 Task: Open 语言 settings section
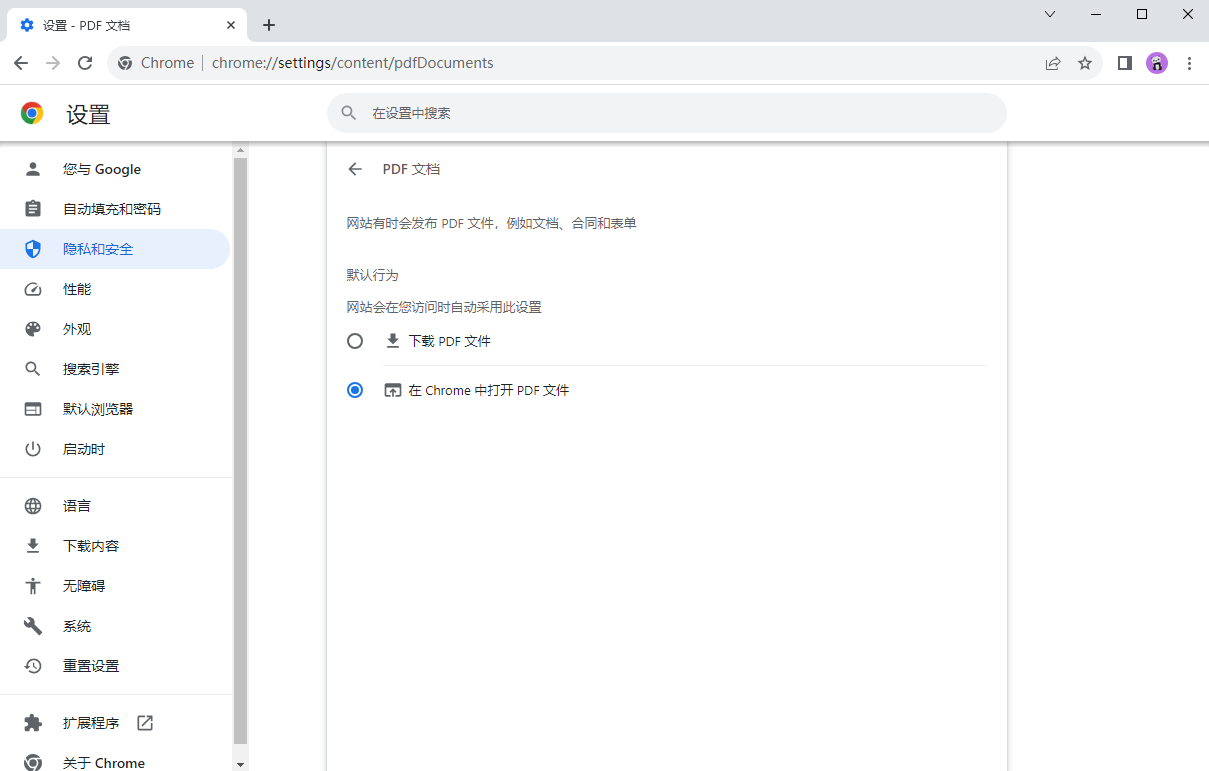tap(115, 506)
